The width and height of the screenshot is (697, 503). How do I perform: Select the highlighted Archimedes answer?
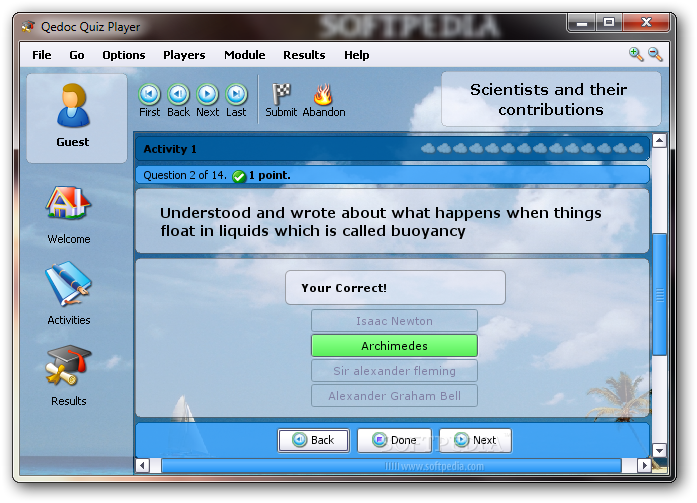(394, 346)
